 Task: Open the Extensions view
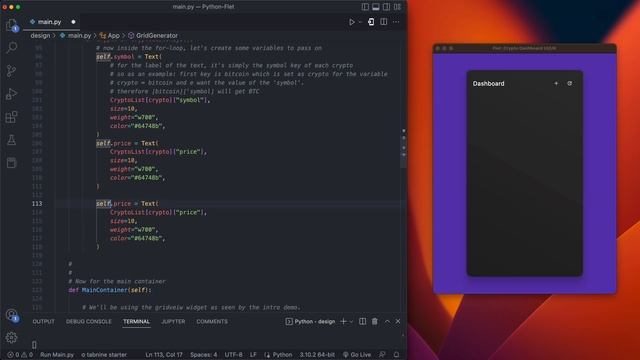[x=11, y=117]
